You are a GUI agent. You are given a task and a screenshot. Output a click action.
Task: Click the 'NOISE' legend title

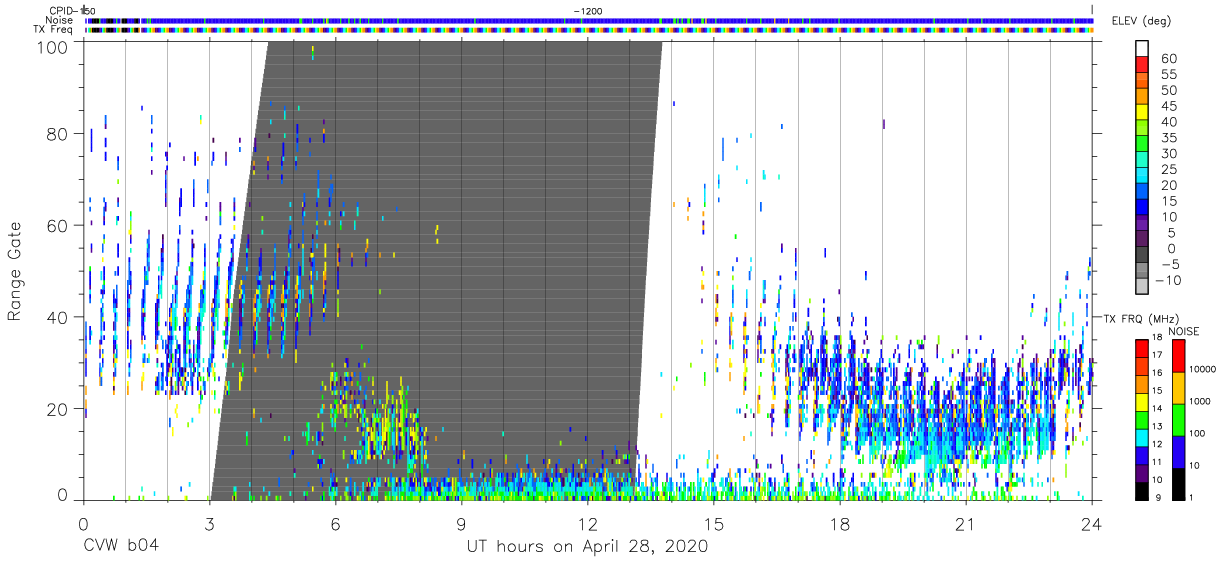coord(1183,331)
